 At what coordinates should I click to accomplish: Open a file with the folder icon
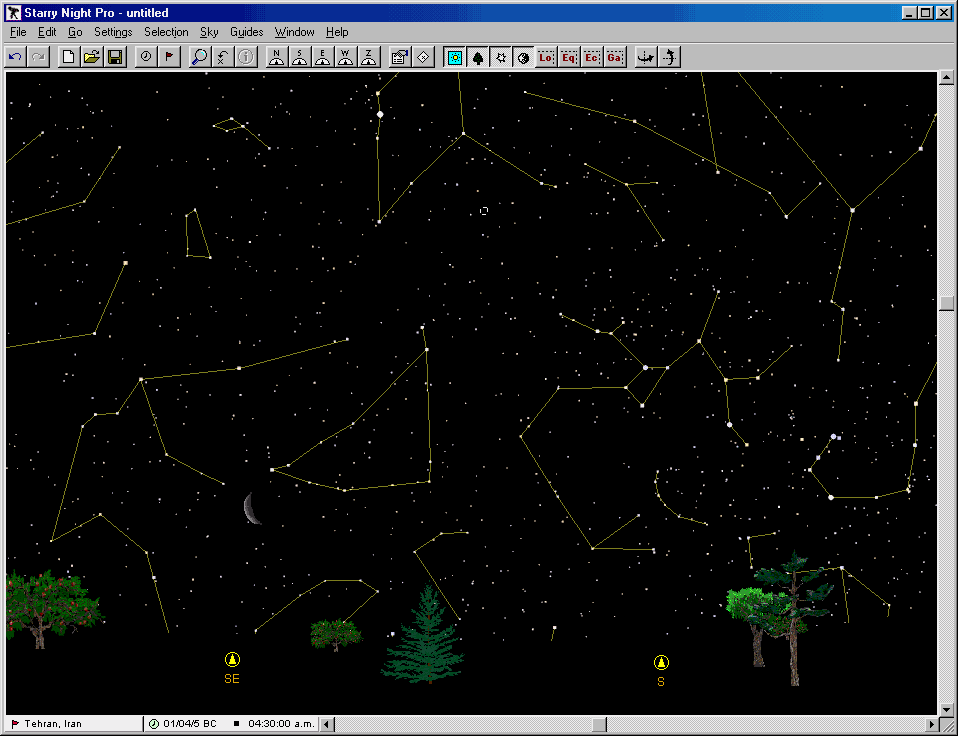pyautogui.click(x=92, y=57)
